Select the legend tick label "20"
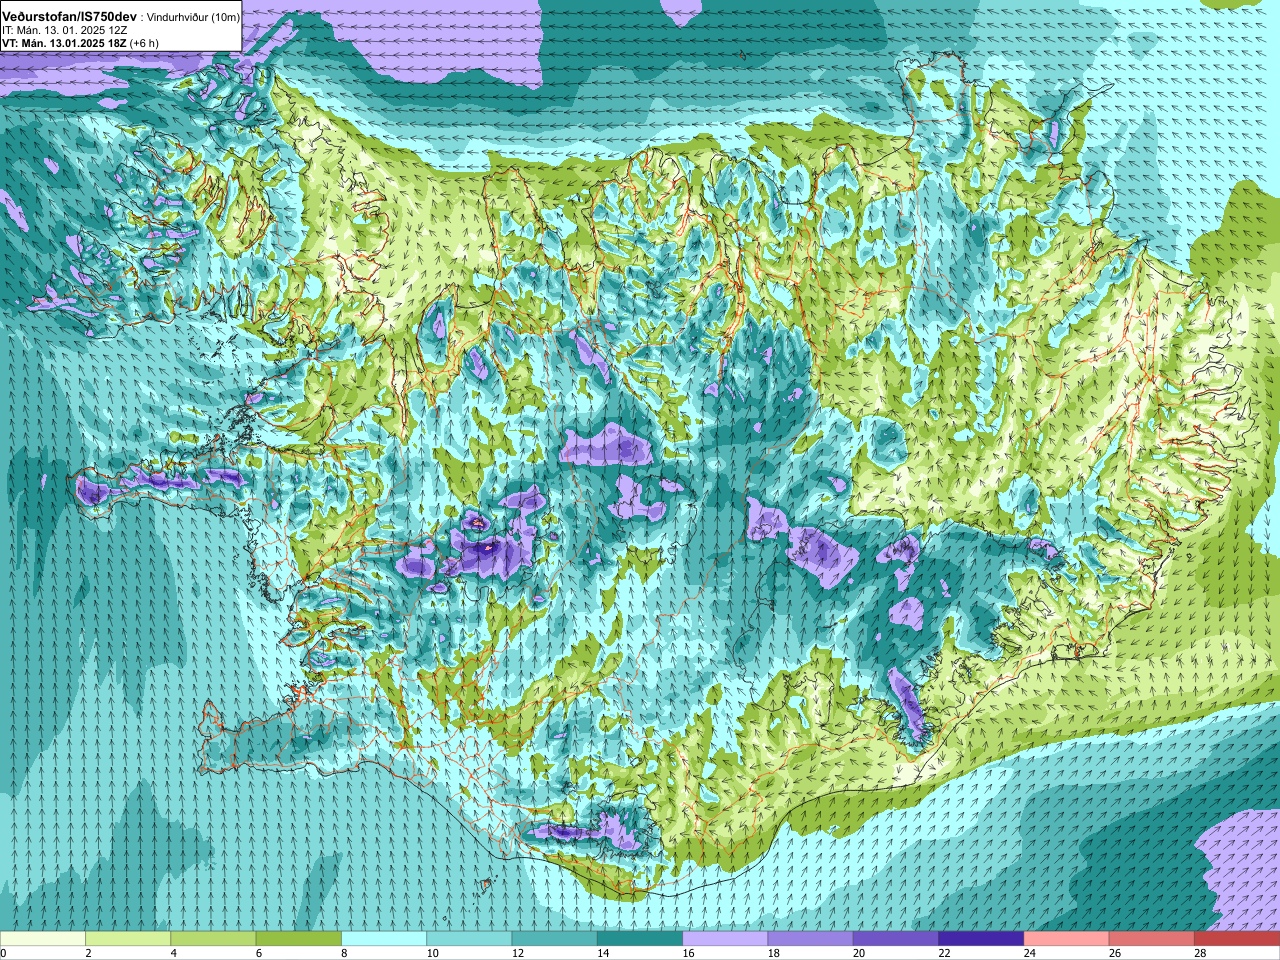 859,953
